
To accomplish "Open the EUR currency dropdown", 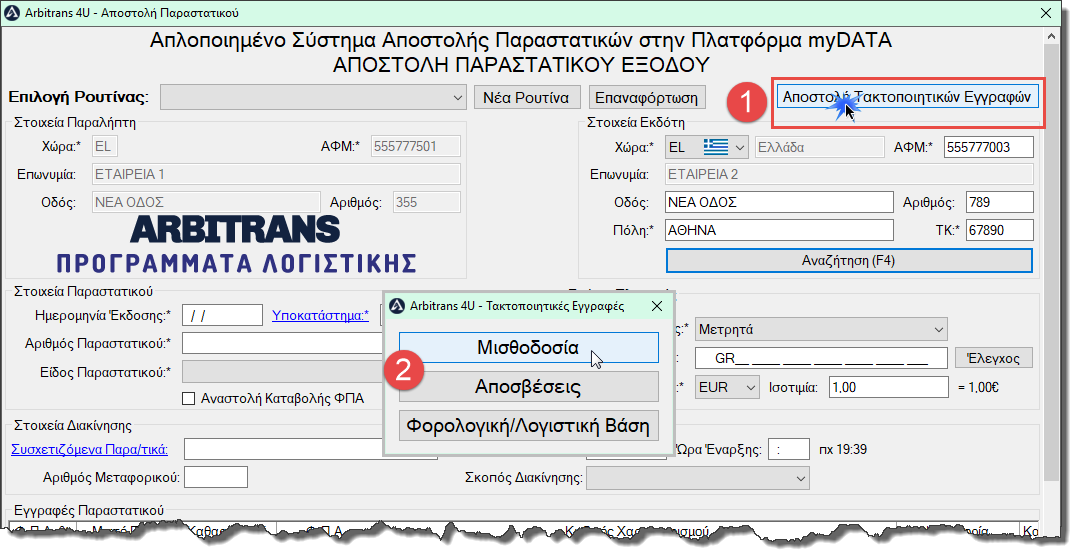I will (727, 388).
